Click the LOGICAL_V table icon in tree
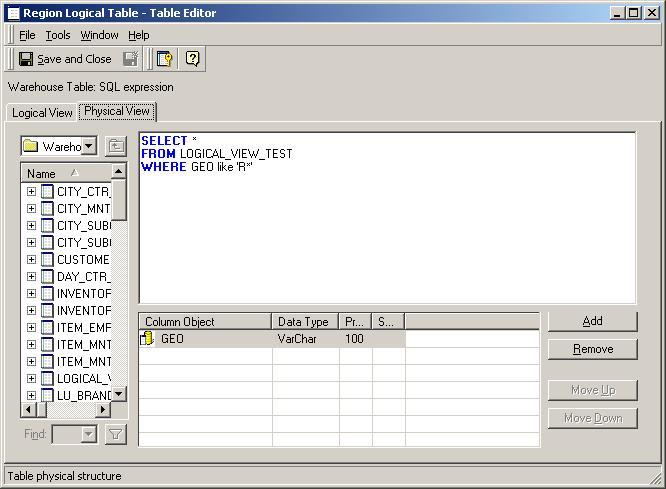This screenshot has width=666, height=489. point(47,378)
